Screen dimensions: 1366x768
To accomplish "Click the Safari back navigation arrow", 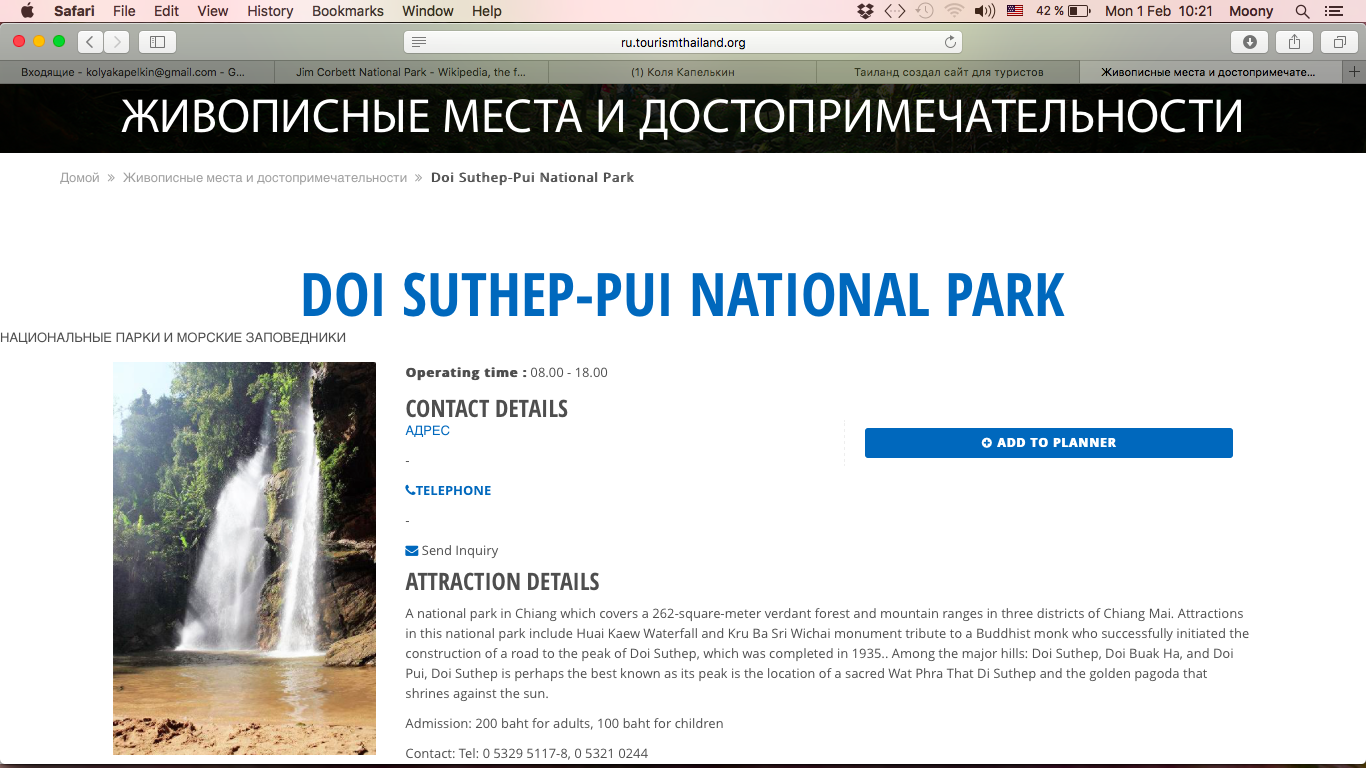I will [91, 42].
